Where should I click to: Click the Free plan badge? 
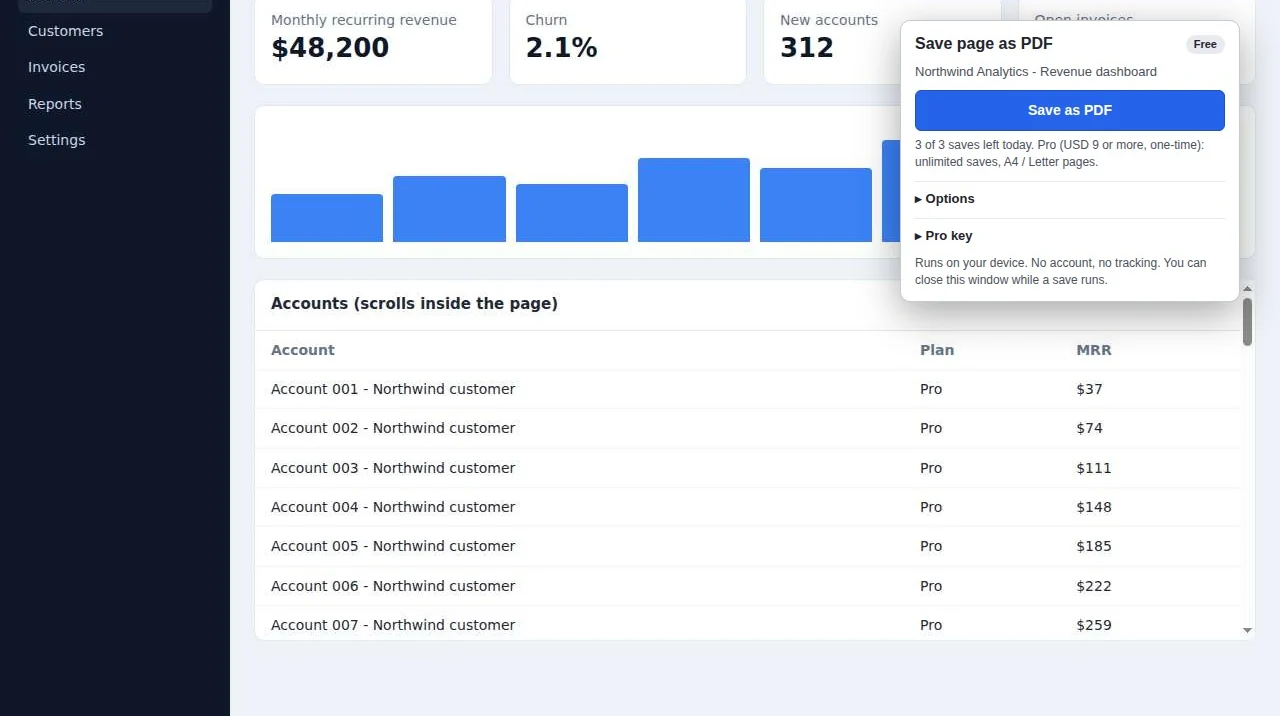click(x=1205, y=44)
